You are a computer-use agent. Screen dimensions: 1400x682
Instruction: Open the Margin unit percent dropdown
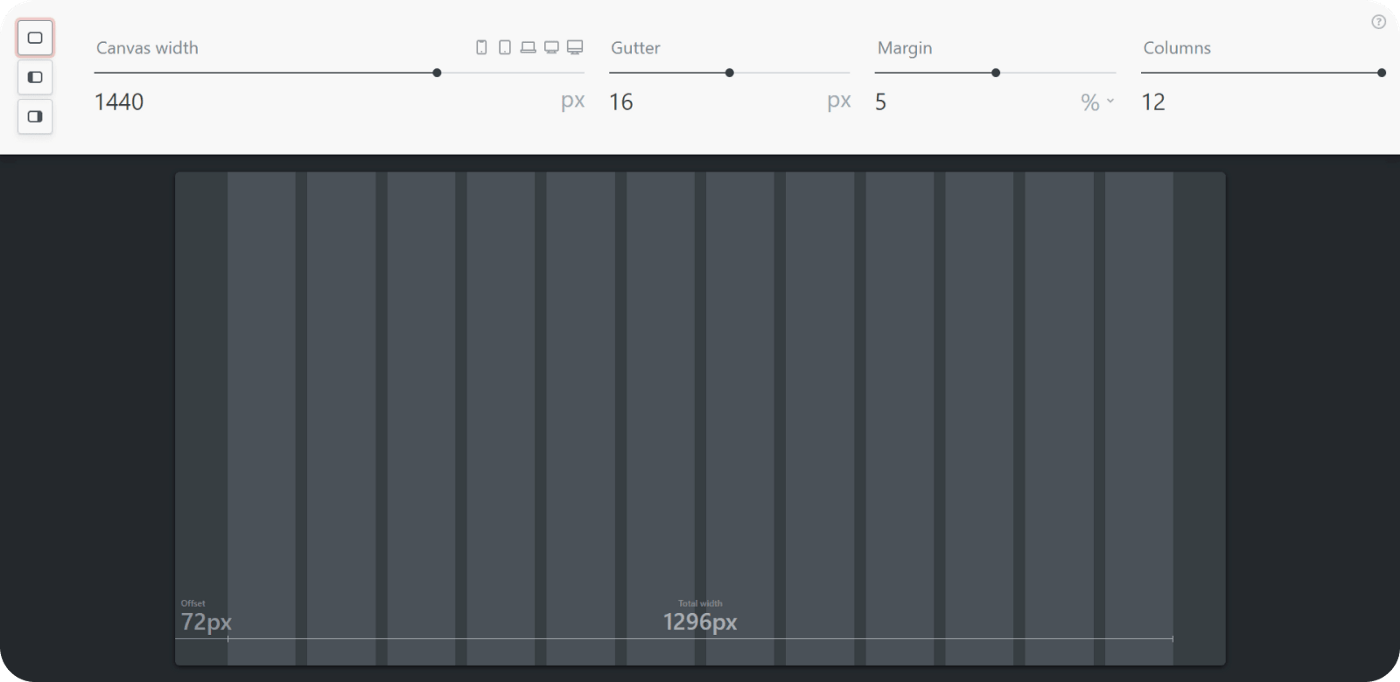pos(1097,102)
